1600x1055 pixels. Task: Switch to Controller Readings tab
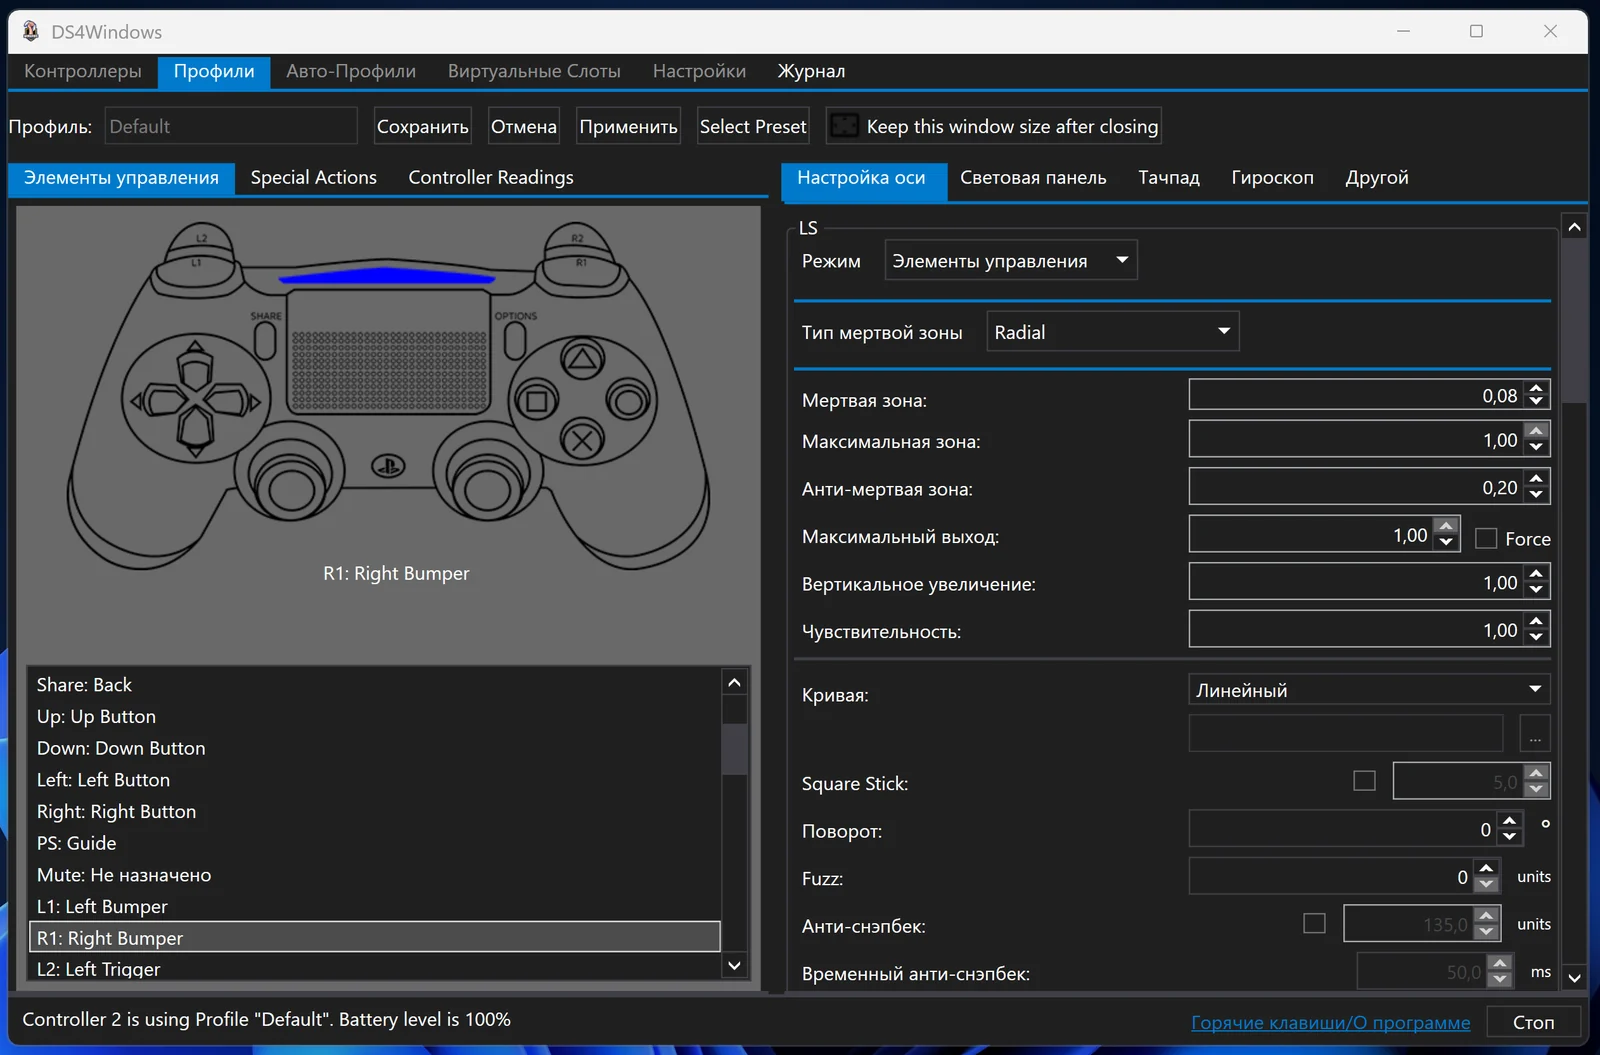pos(491,177)
